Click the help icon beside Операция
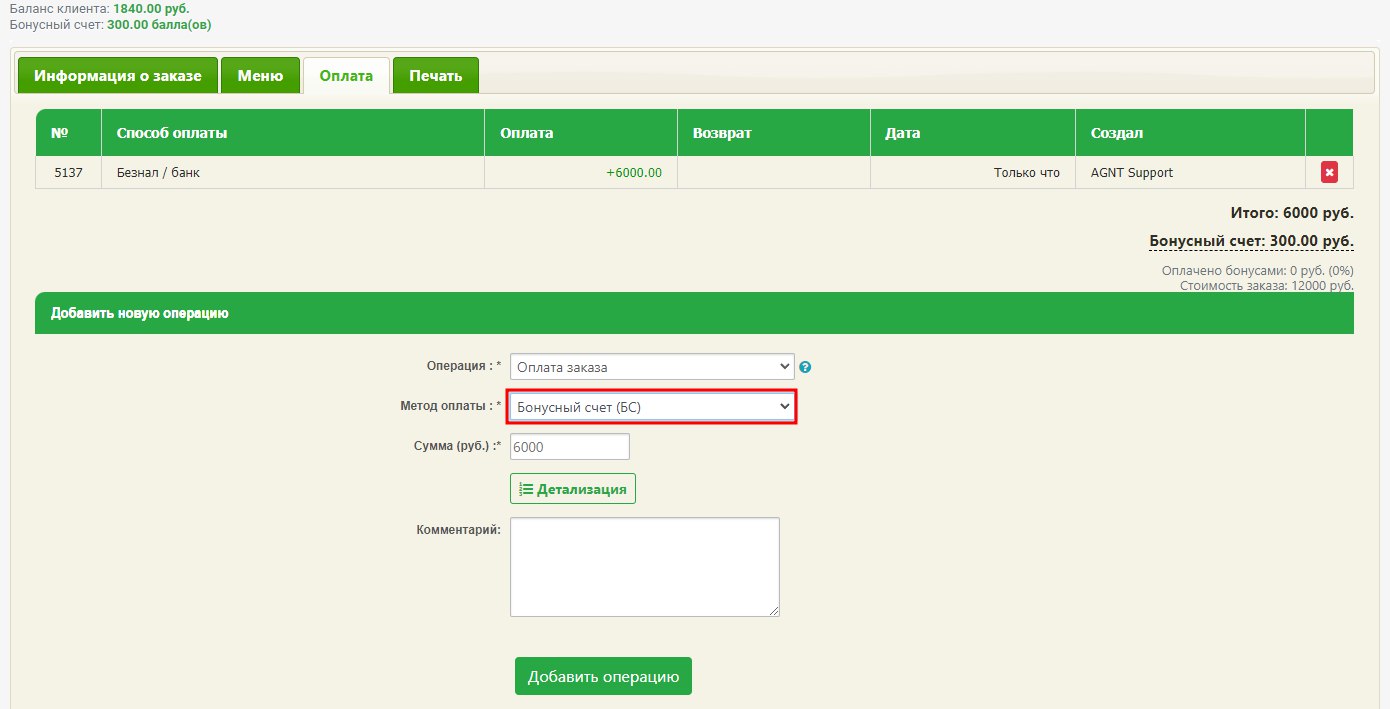 [x=805, y=367]
